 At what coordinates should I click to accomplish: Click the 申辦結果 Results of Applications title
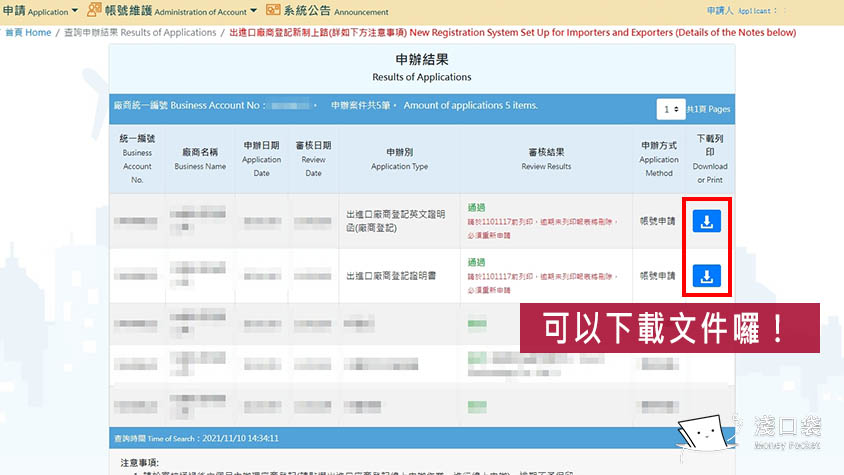click(x=421, y=67)
